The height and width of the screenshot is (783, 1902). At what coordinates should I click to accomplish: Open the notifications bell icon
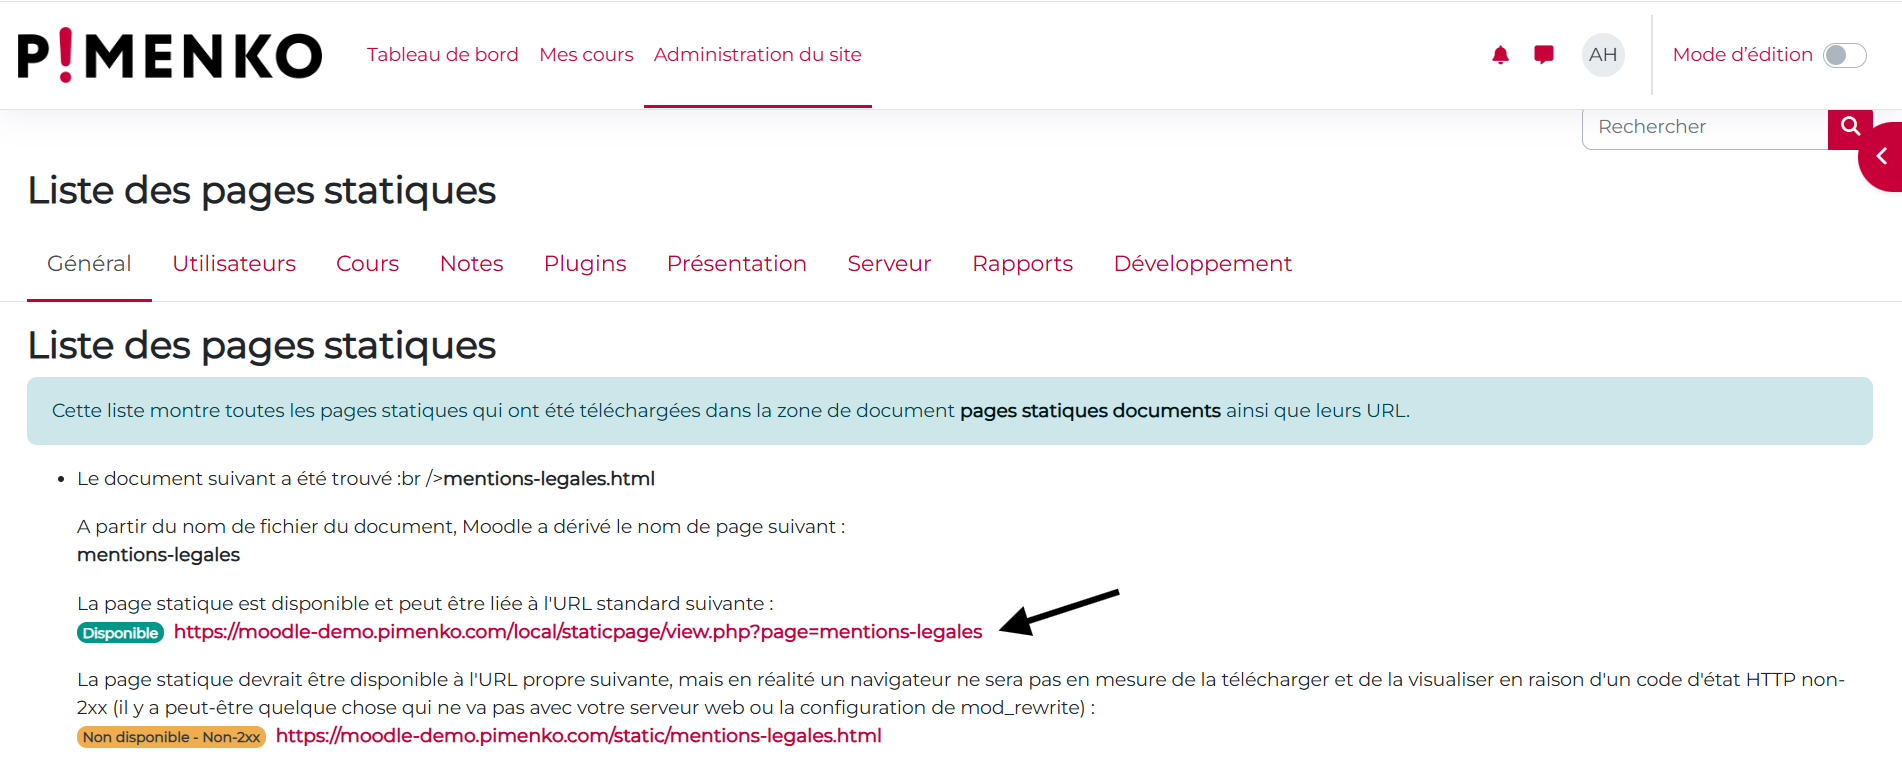(1500, 55)
